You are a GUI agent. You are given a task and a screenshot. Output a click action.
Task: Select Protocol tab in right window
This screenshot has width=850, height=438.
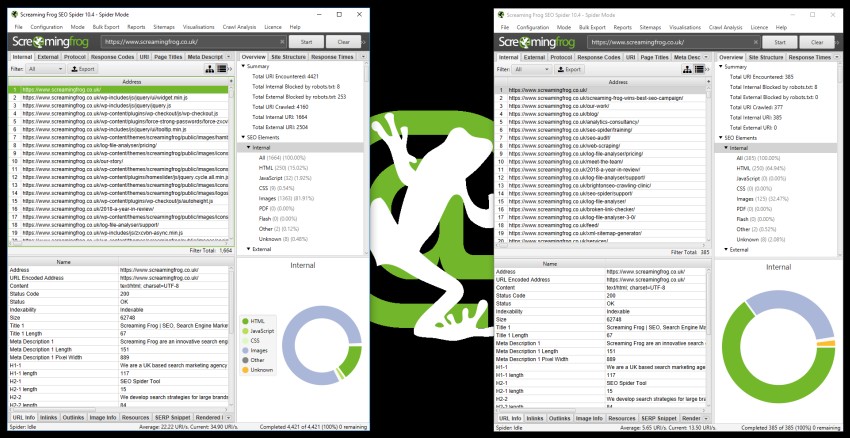(x=561, y=57)
